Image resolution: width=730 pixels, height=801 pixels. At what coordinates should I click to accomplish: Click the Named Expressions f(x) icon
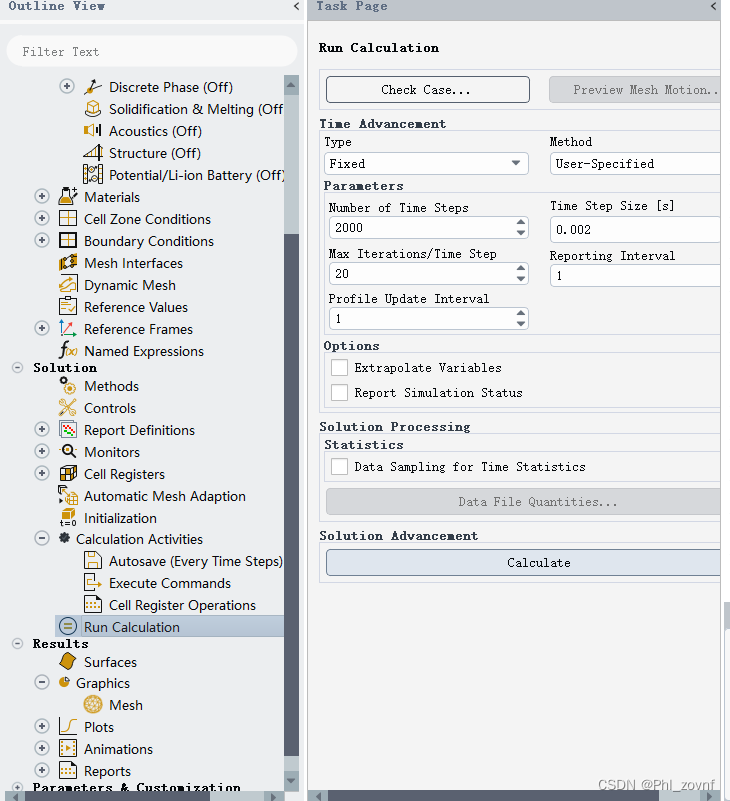[68, 351]
